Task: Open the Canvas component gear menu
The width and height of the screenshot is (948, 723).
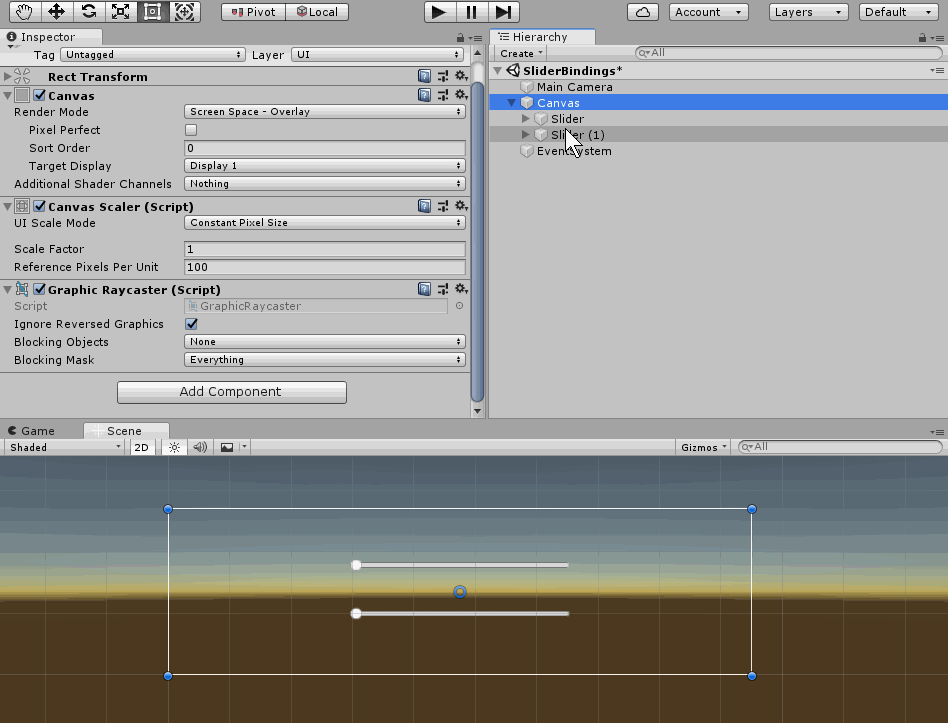Action: pos(461,95)
